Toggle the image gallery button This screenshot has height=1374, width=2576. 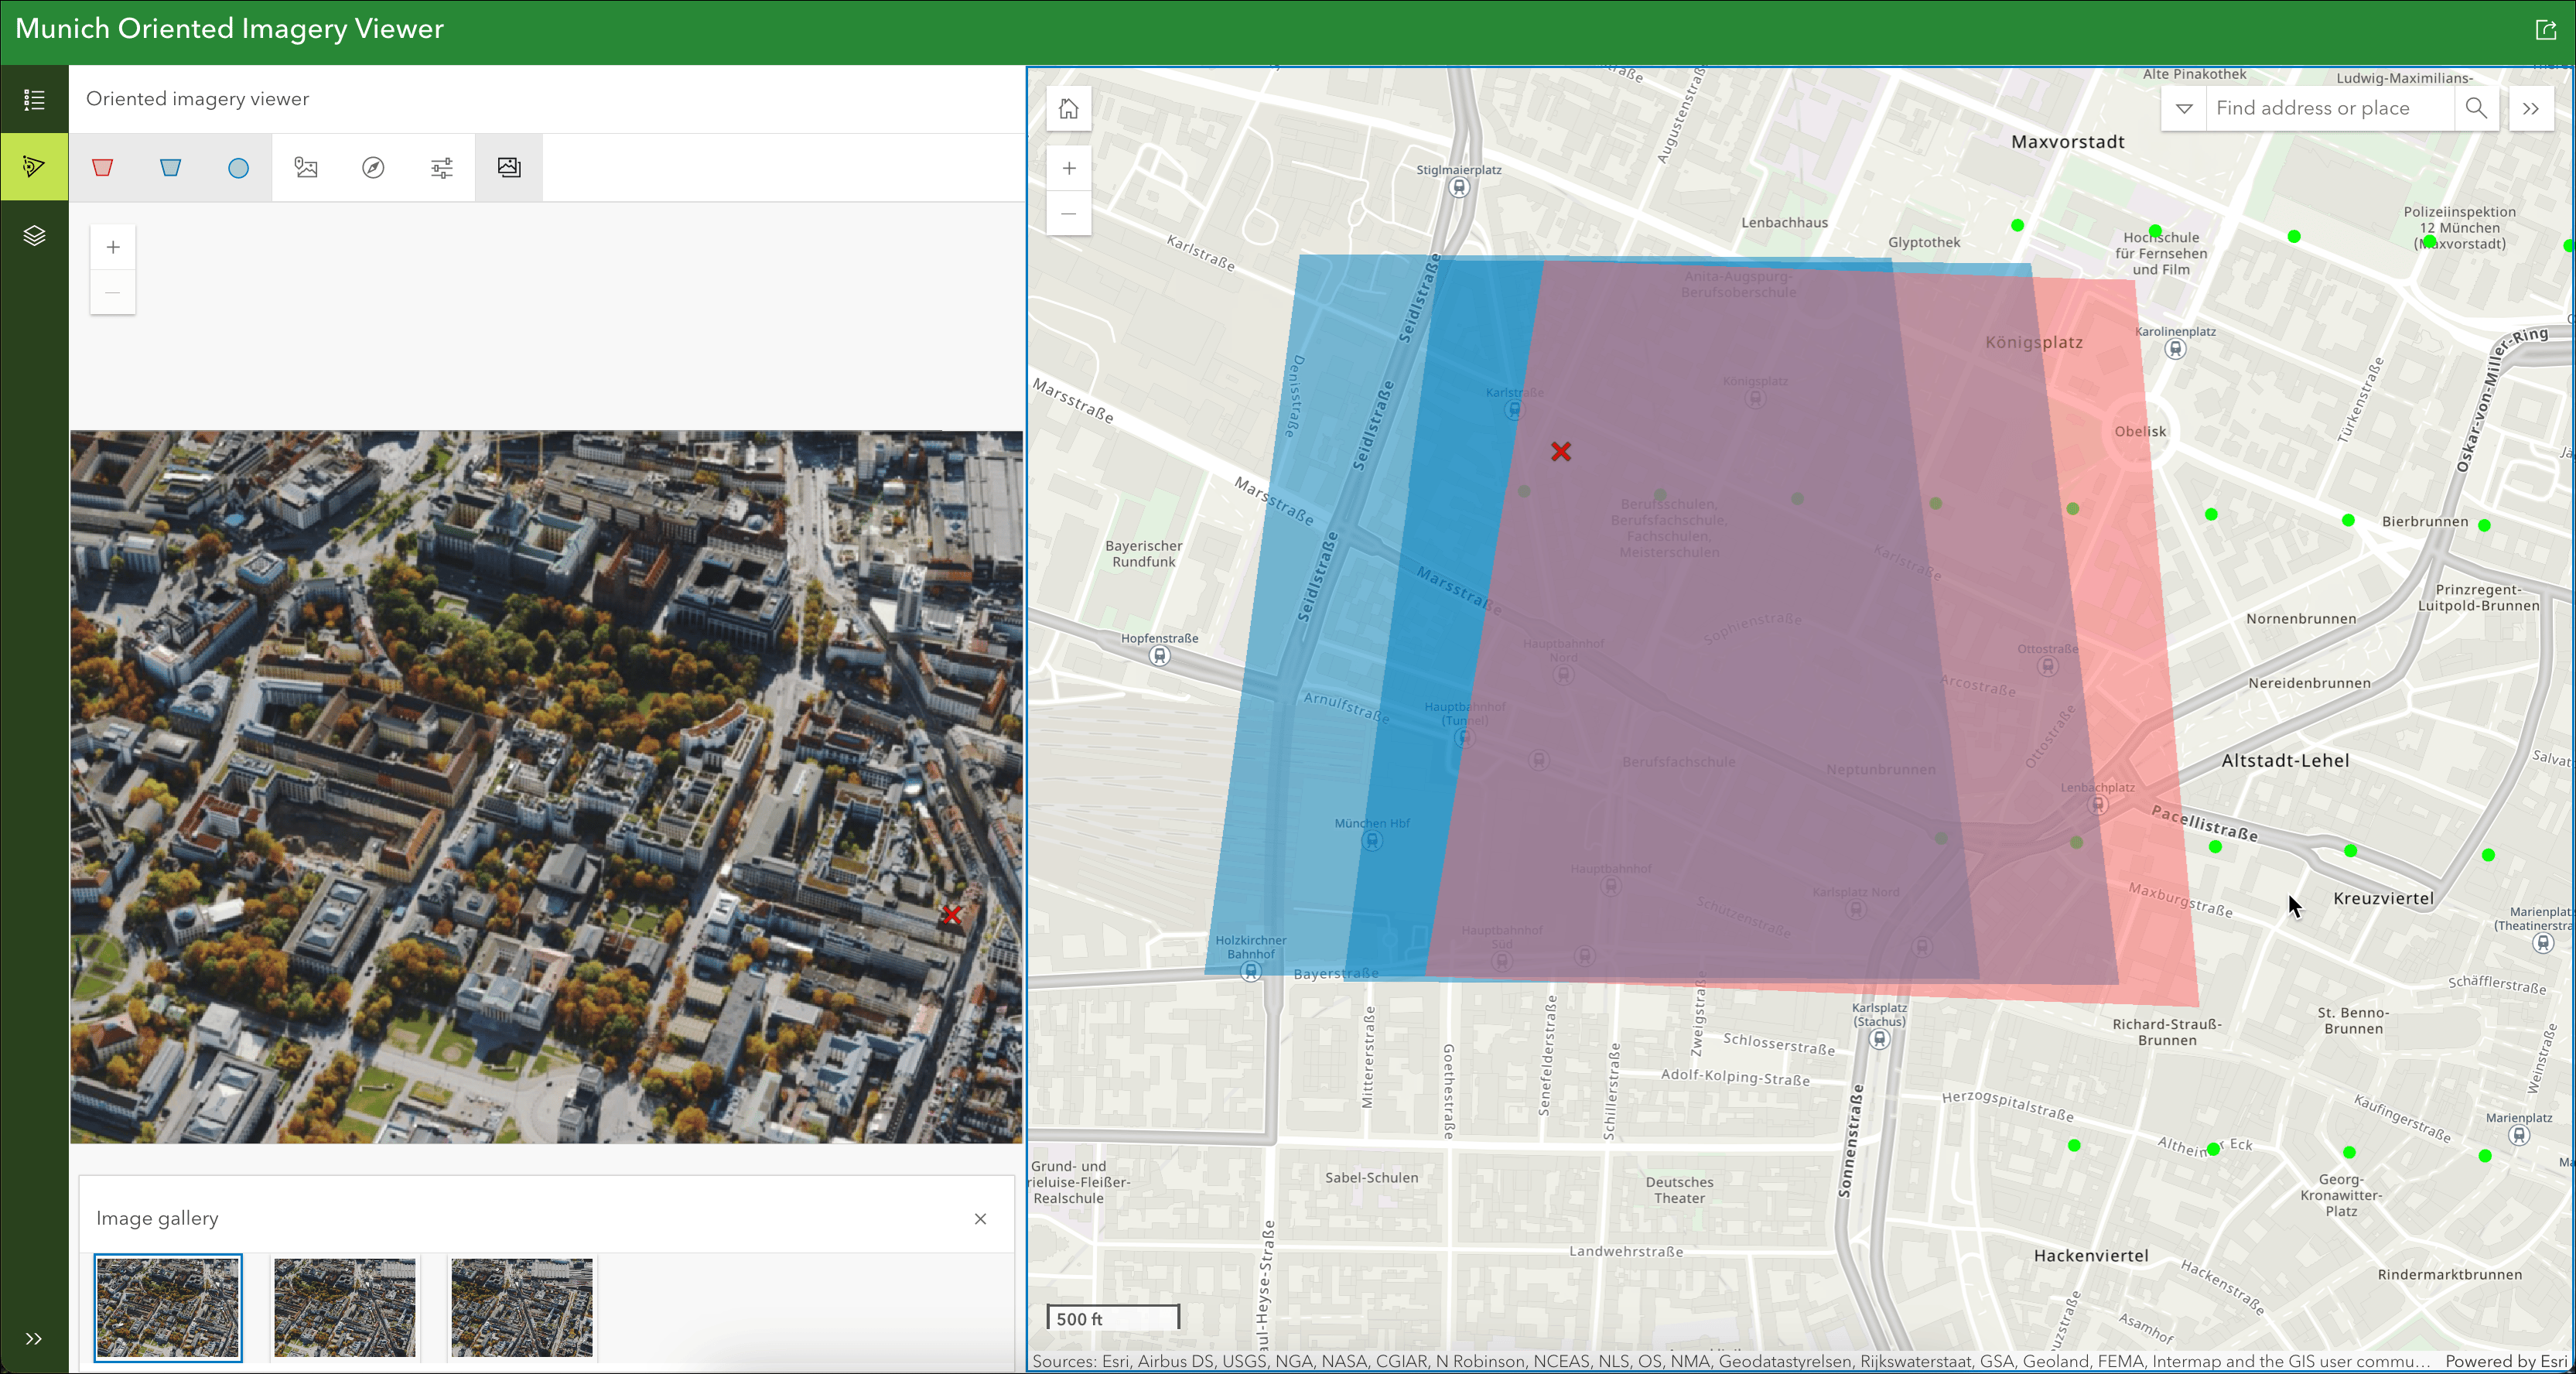509,167
